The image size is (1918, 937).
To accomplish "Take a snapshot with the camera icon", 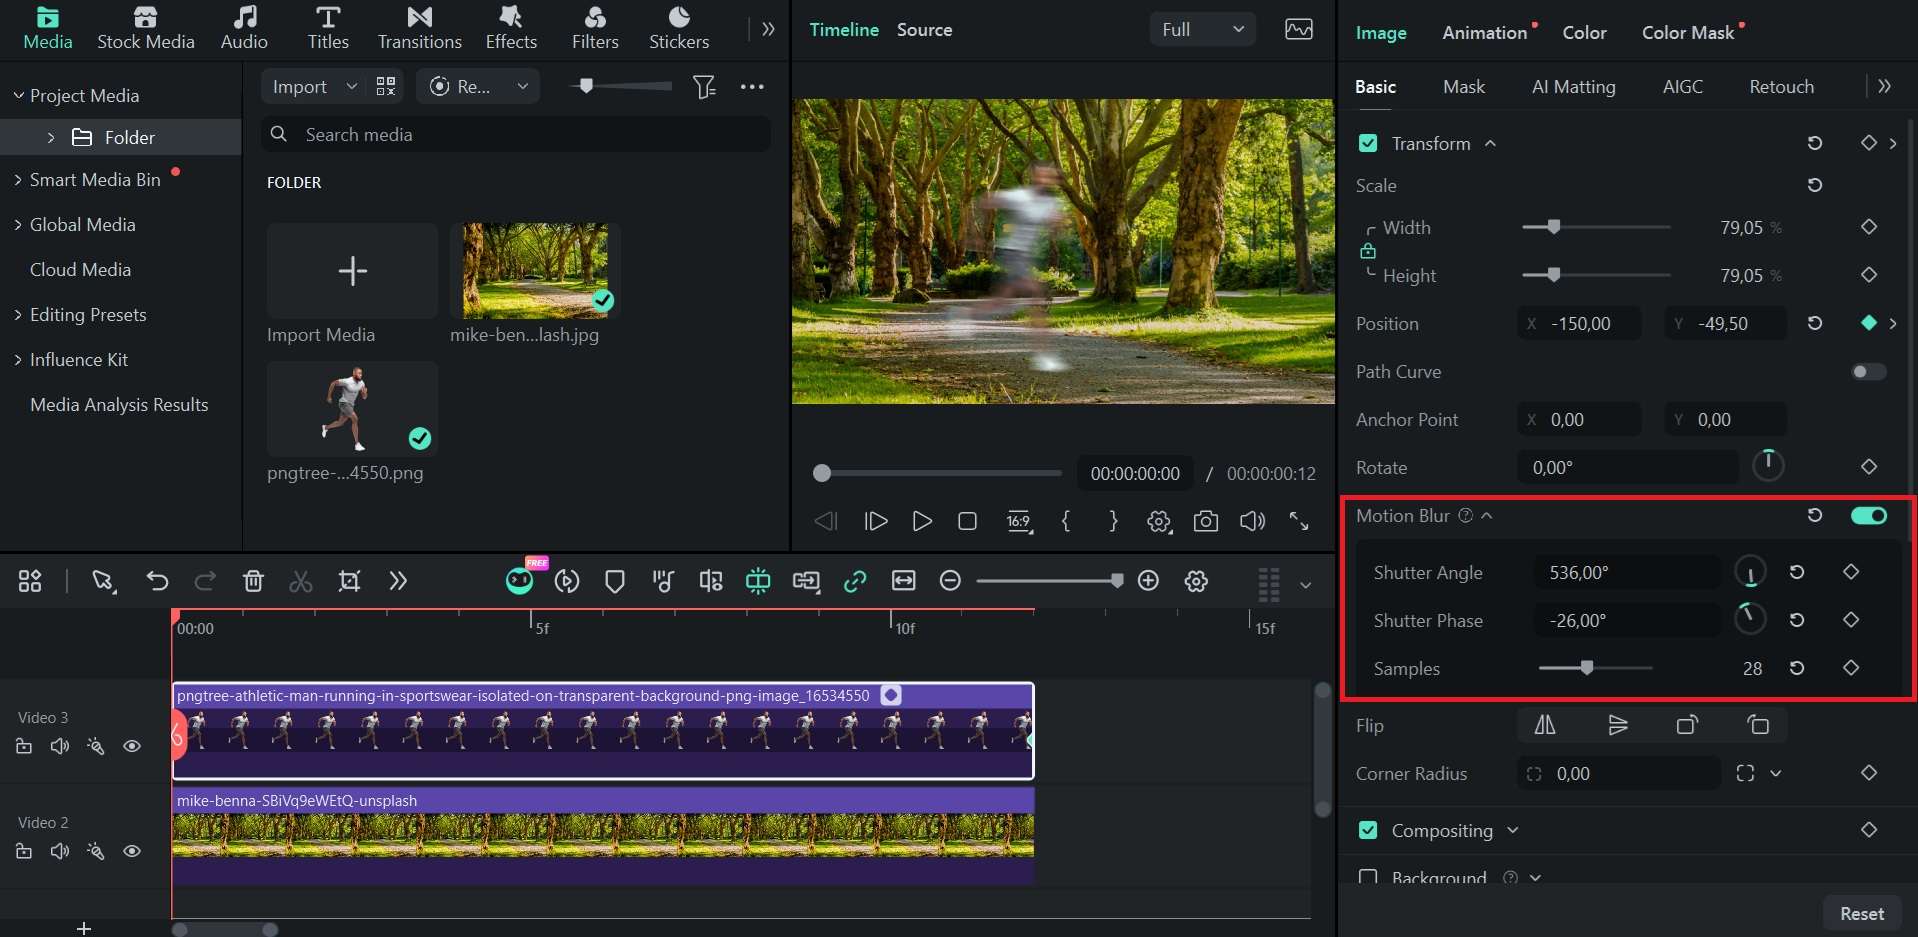I will [1206, 521].
